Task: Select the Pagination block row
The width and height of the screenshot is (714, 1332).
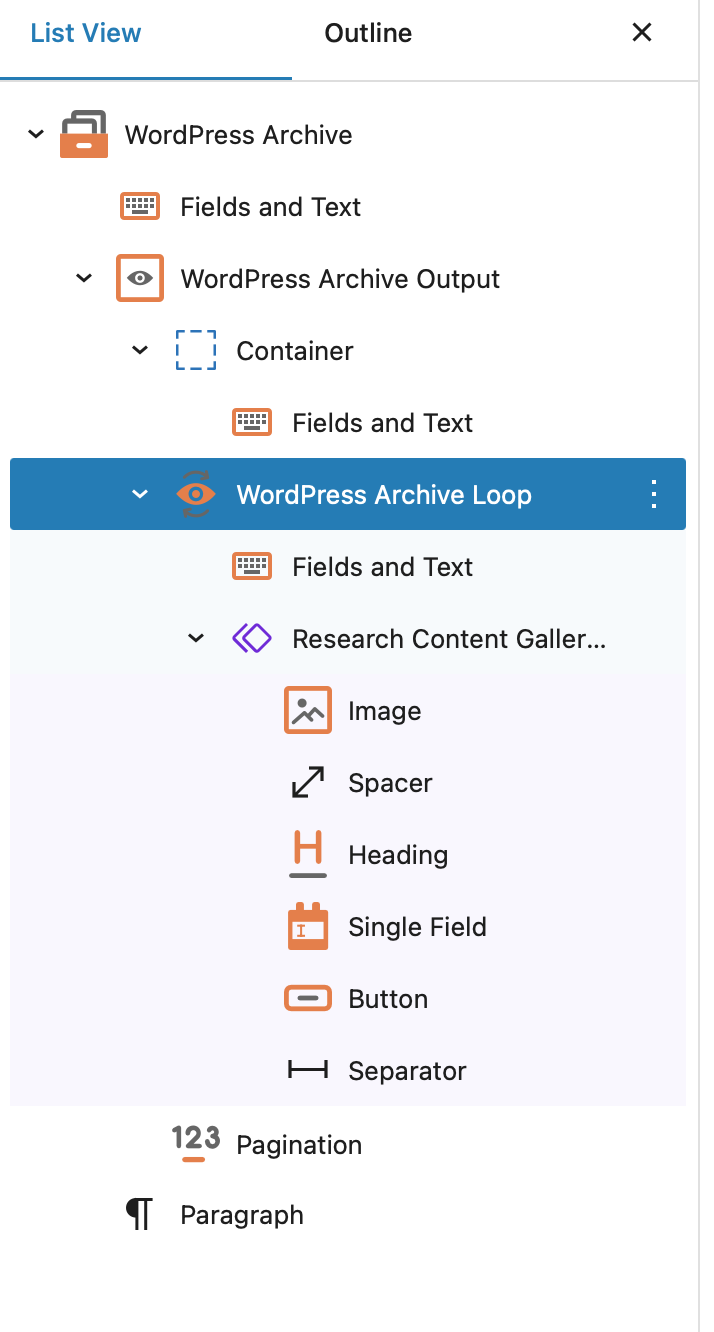Action: [x=348, y=1144]
